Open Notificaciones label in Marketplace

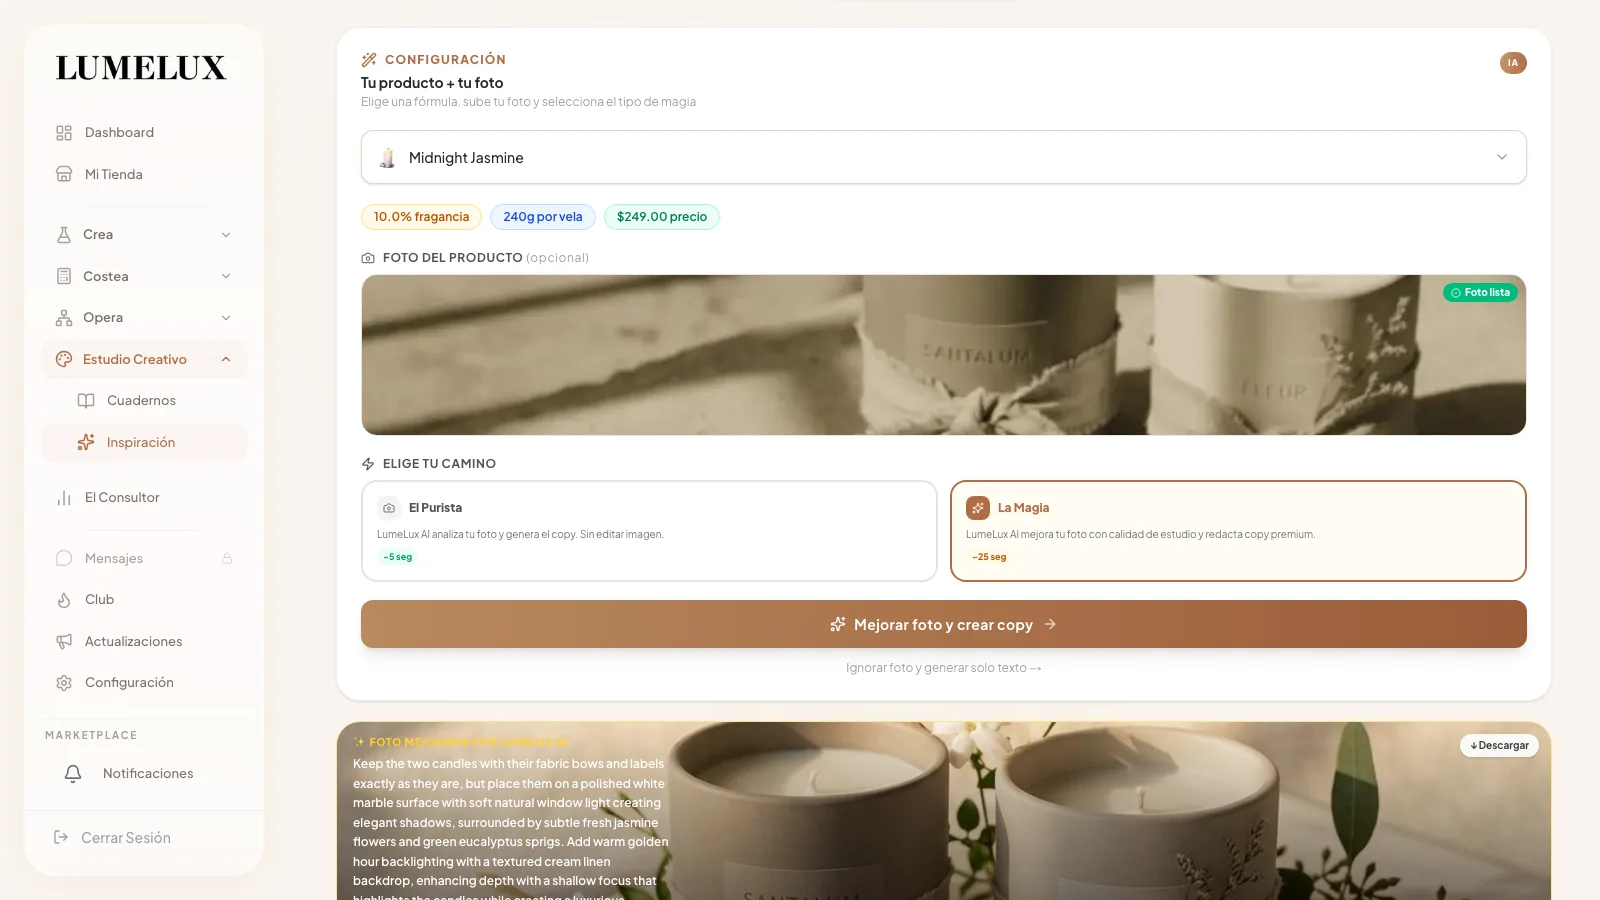pos(148,774)
